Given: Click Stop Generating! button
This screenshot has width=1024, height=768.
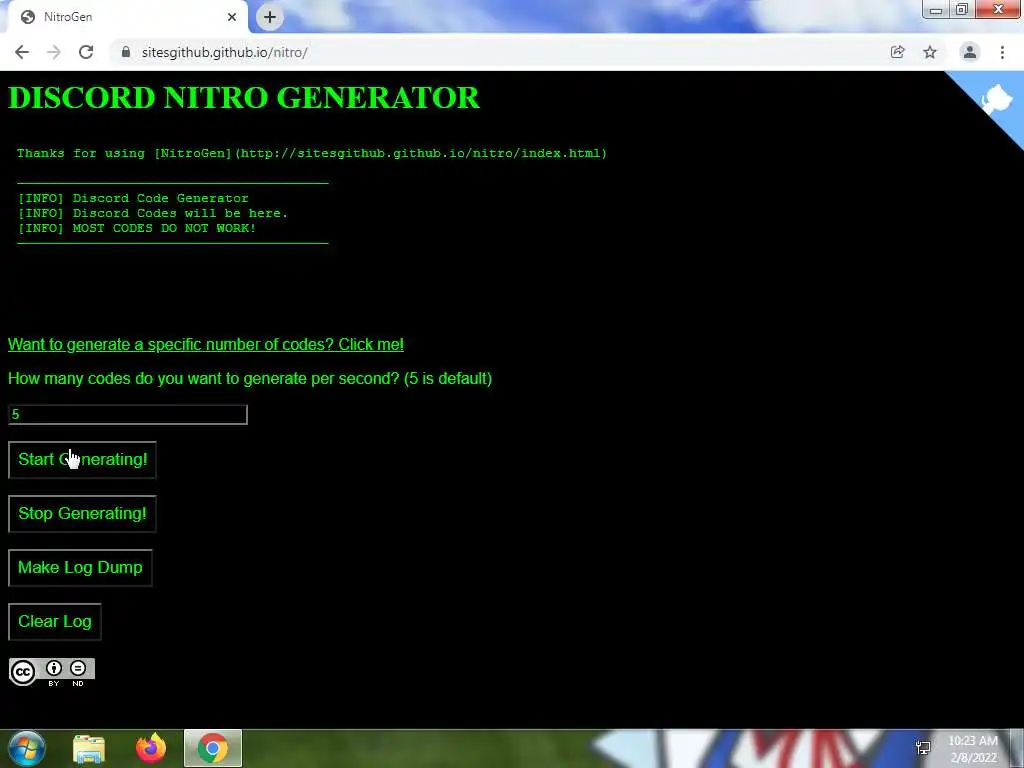Looking at the screenshot, I should (x=82, y=514).
